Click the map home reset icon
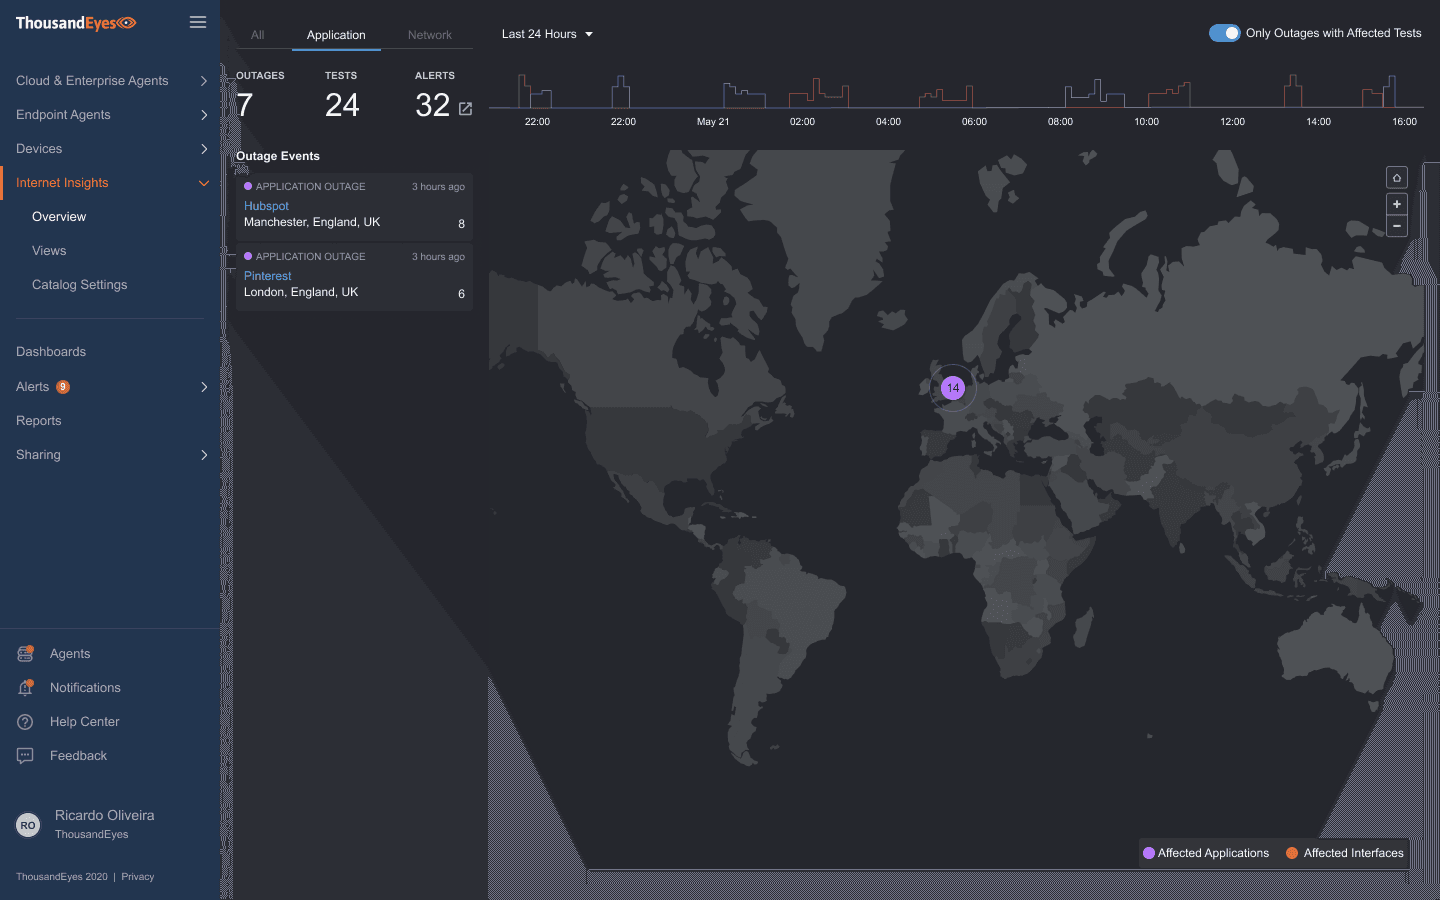The height and width of the screenshot is (900, 1440). click(x=1397, y=178)
